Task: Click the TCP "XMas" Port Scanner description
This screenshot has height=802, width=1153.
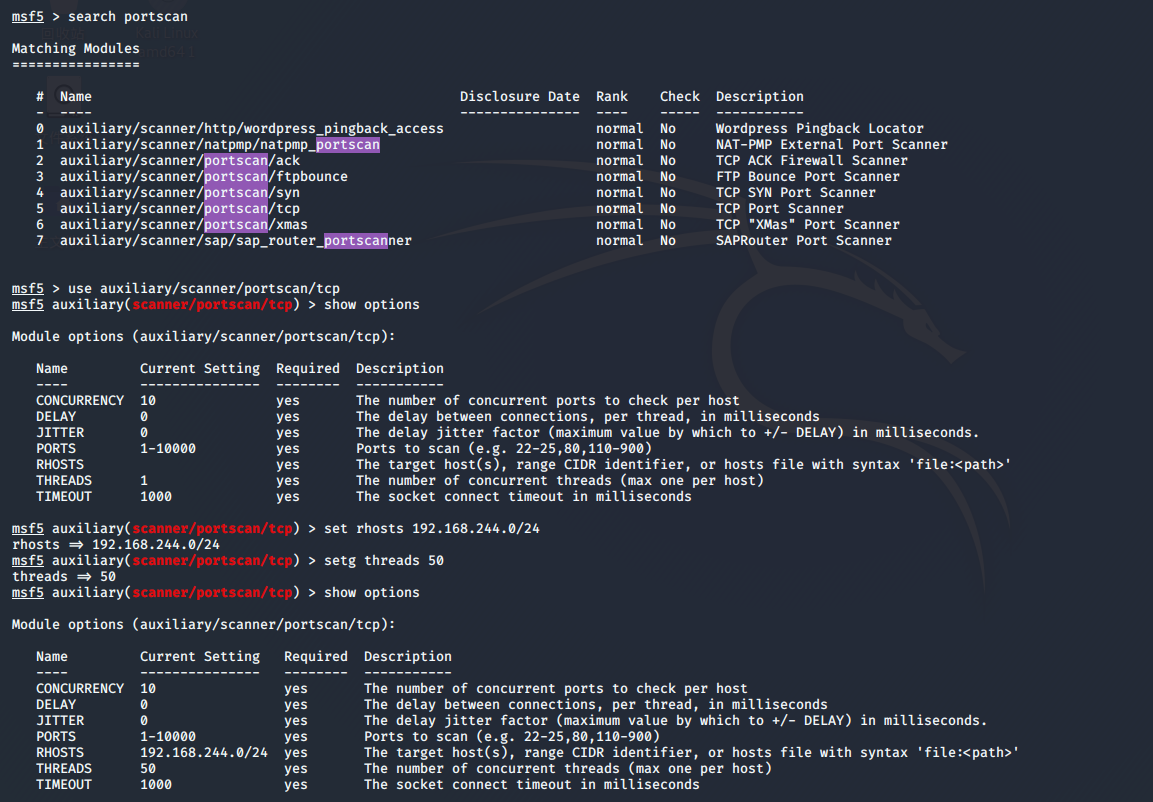Action: click(807, 225)
